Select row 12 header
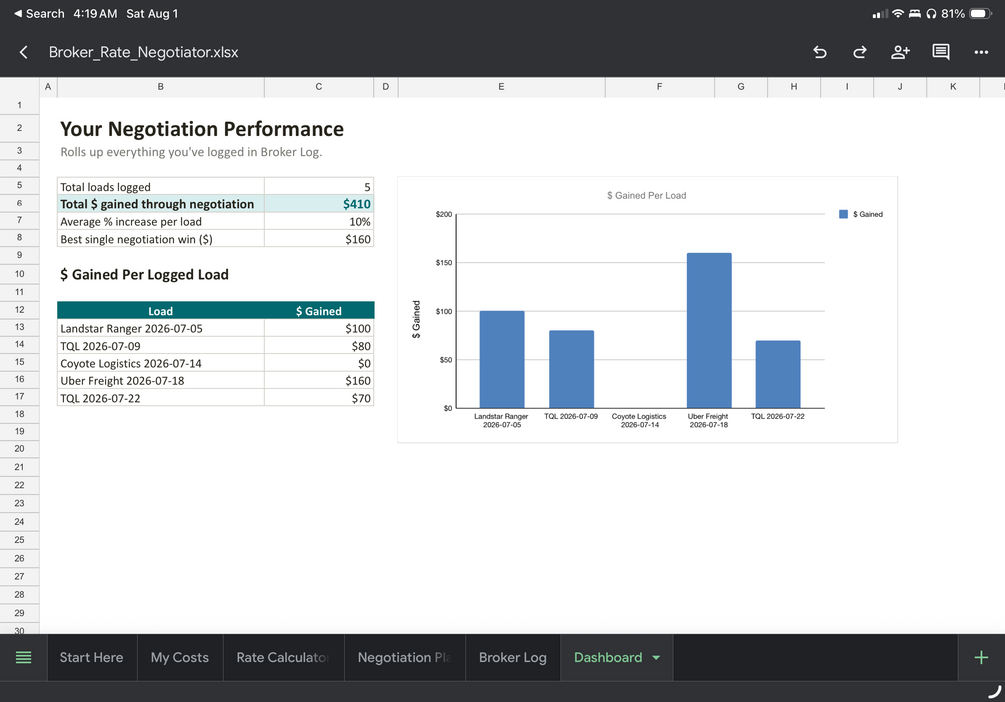The height and width of the screenshot is (702, 1005). (x=19, y=310)
